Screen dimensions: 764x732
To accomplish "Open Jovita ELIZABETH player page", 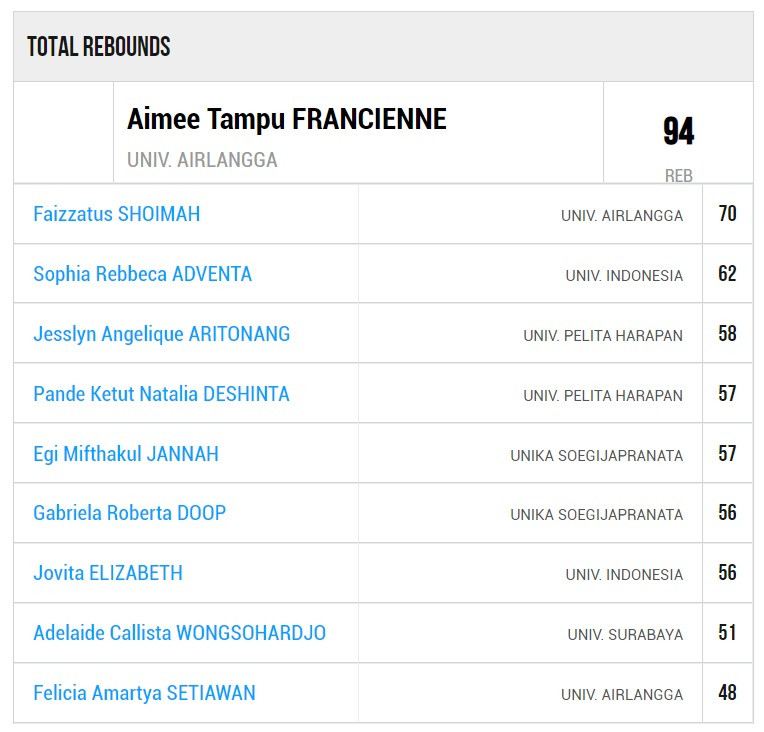I will tap(107, 573).
